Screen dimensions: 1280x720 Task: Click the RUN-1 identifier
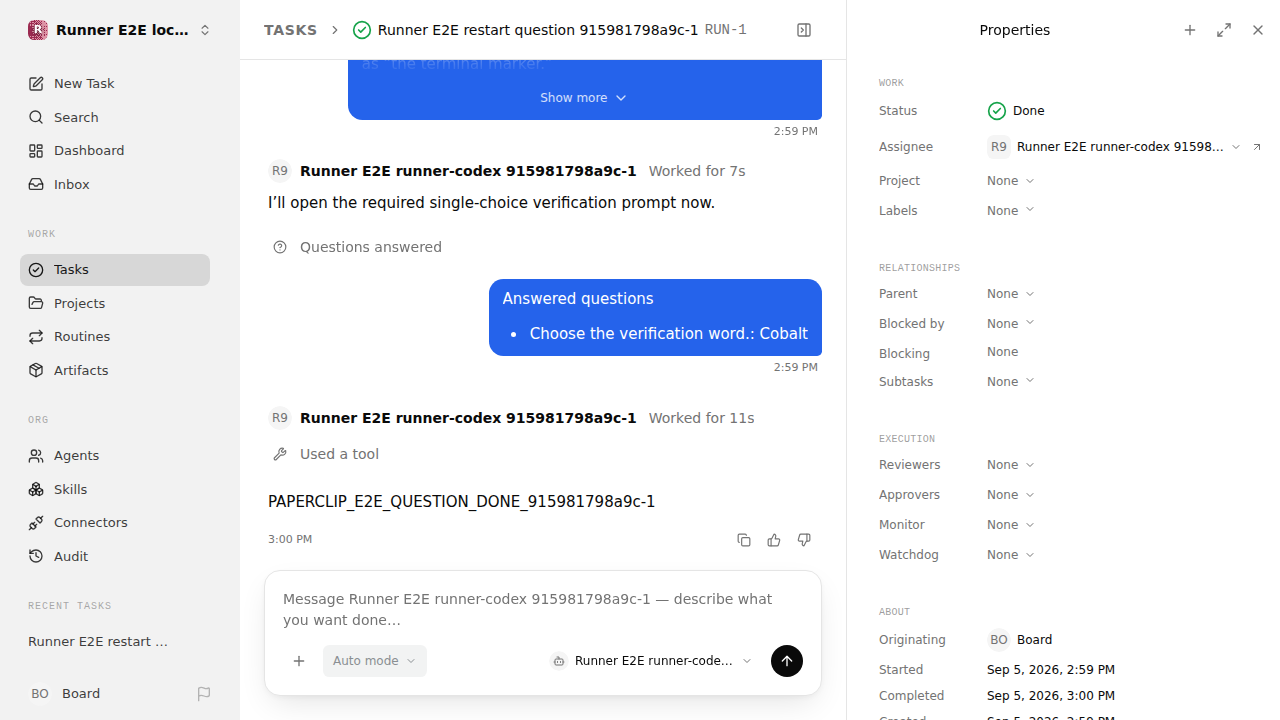coord(725,30)
